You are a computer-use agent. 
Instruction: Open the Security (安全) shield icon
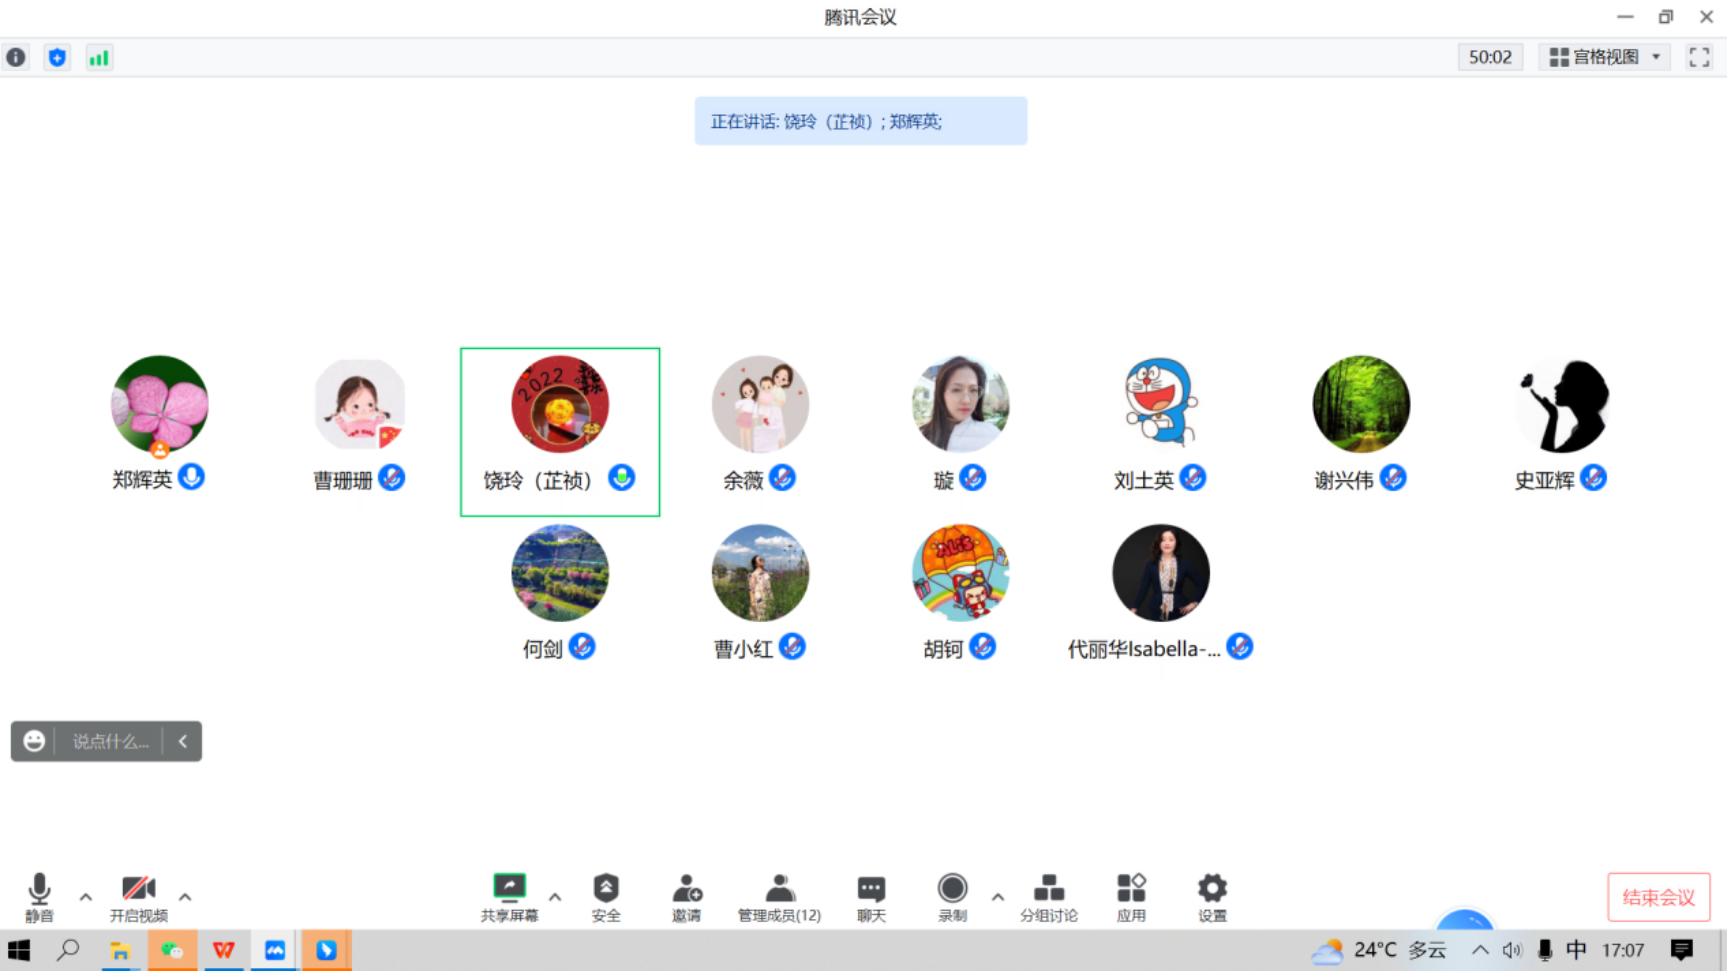click(x=605, y=896)
